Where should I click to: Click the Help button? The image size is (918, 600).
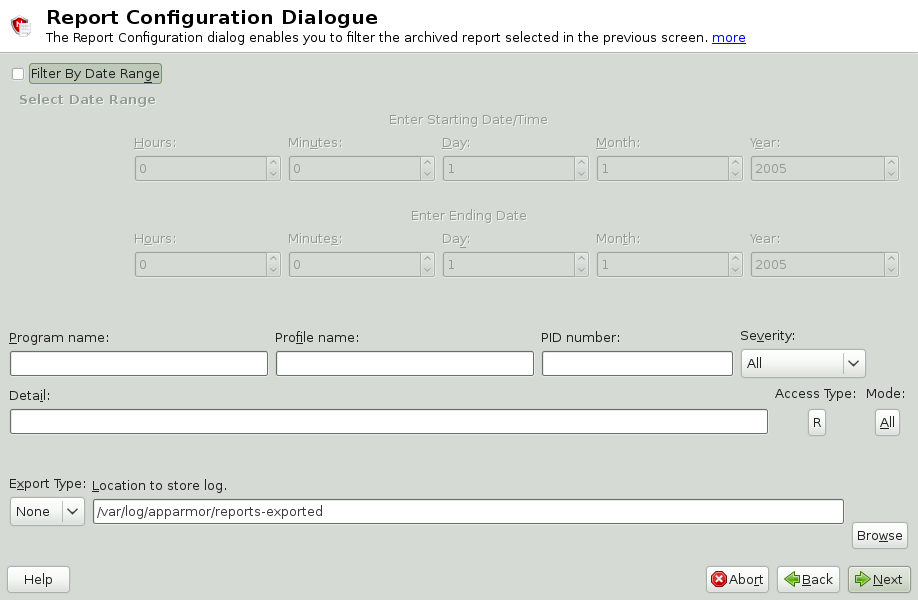click(x=38, y=579)
